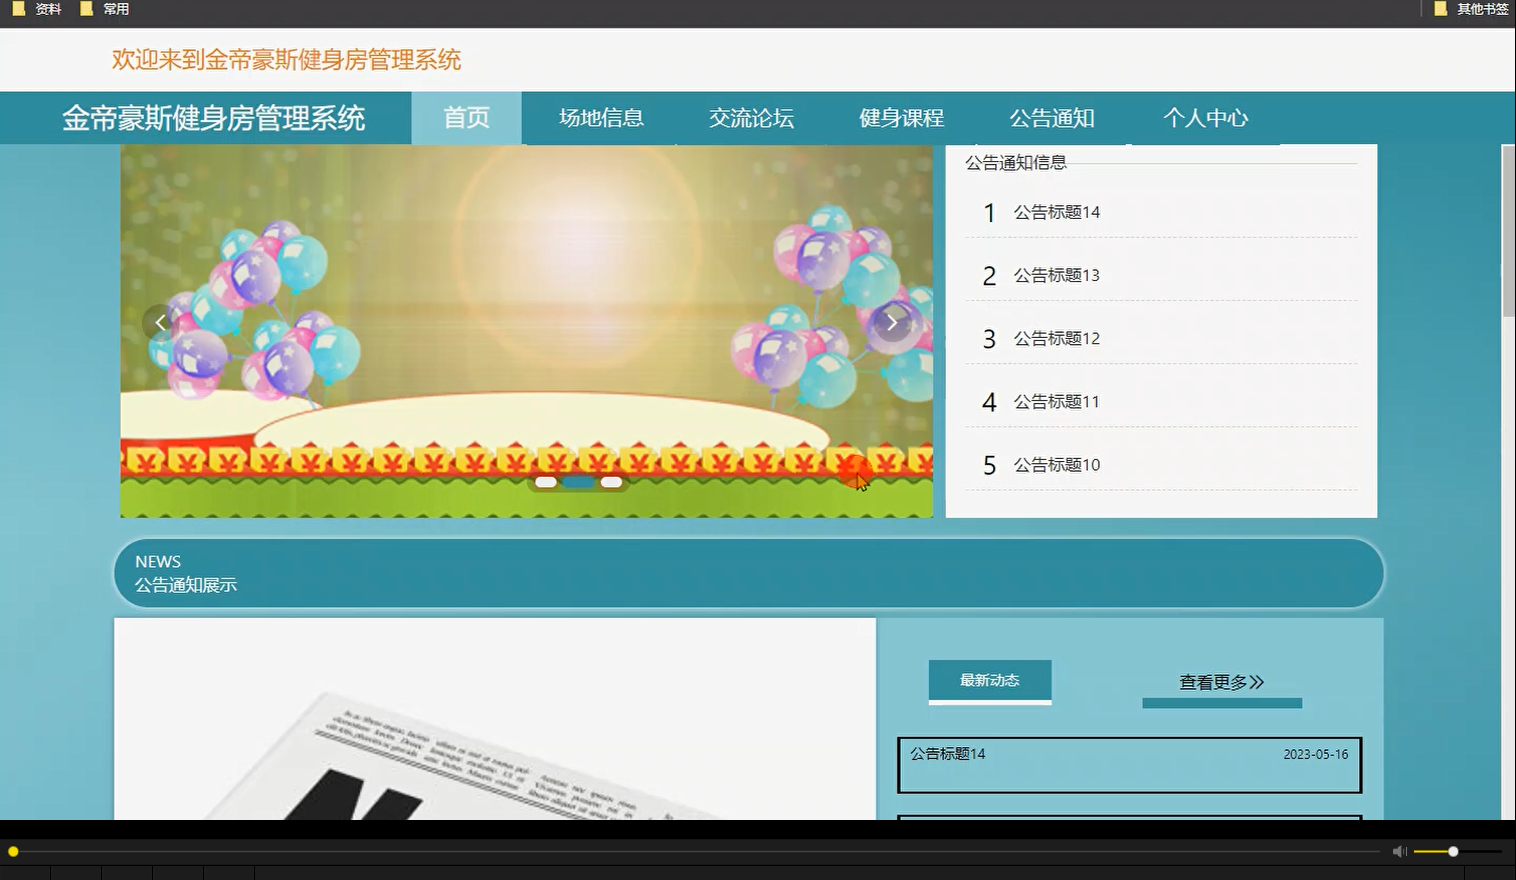Open announcement 公告标题12 in the notice list
The image size is (1516, 880).
pos(1055,338)
